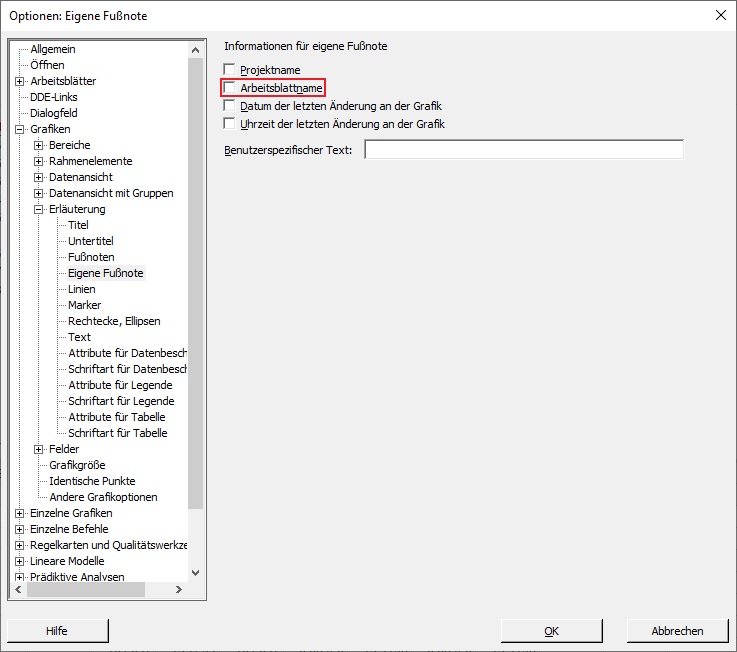
Task: Select Andere Grafikoptionen tree item
Action: click(103, 497)
